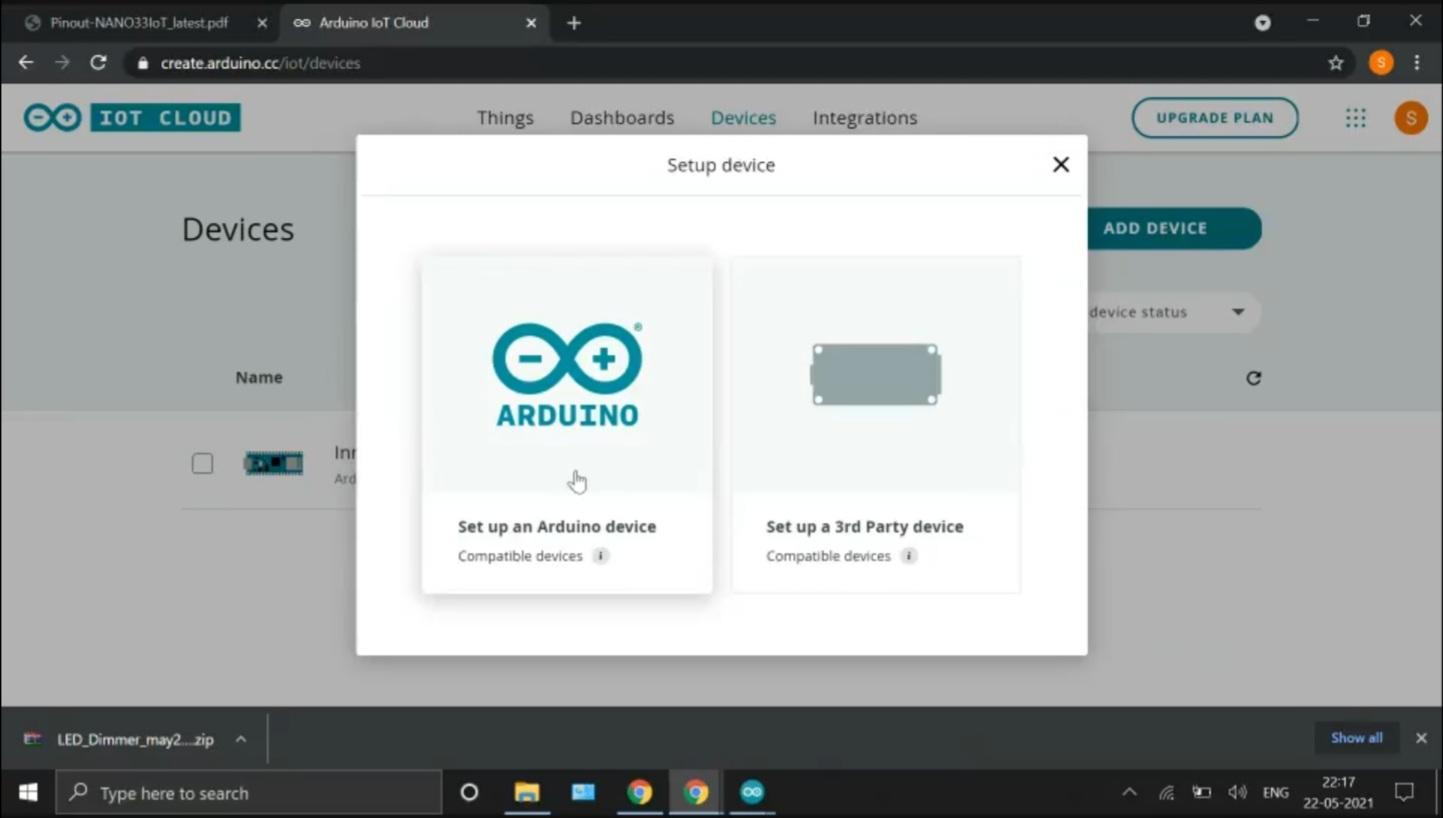1443x818 pixels.
Task: Open a new browser tab
Action: [574, 23]
